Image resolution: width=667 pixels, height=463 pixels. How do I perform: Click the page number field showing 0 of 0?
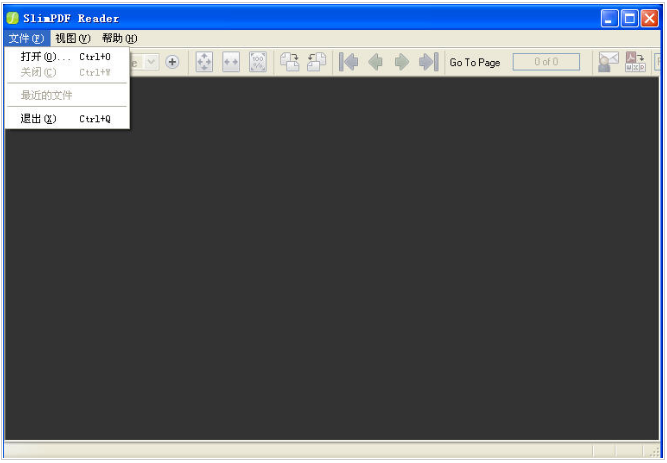point(546,62)
